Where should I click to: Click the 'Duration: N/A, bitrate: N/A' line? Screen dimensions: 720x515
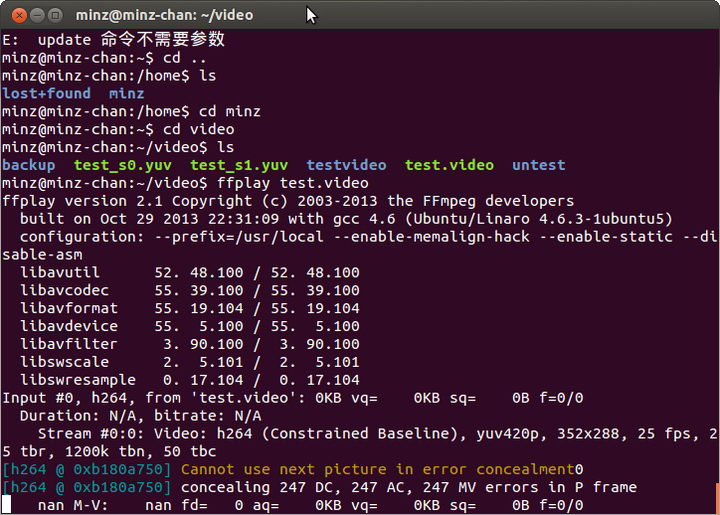tap(141, 416)
